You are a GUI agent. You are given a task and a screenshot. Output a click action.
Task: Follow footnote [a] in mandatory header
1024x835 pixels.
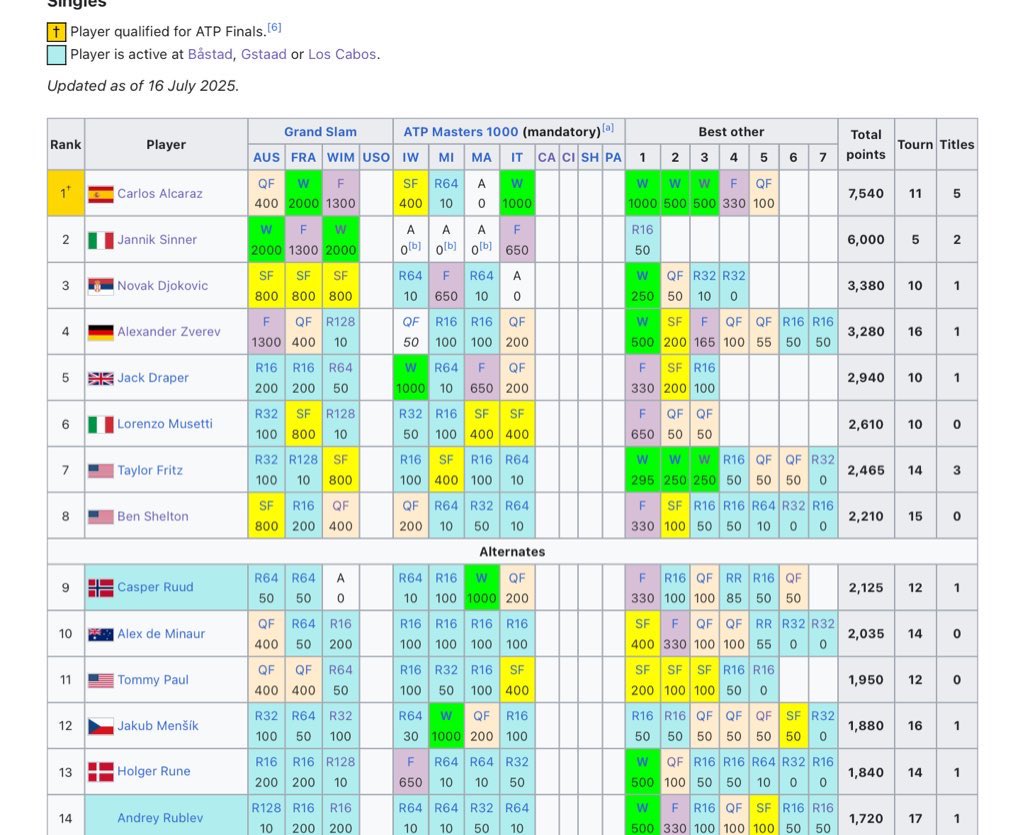point(608,128)
